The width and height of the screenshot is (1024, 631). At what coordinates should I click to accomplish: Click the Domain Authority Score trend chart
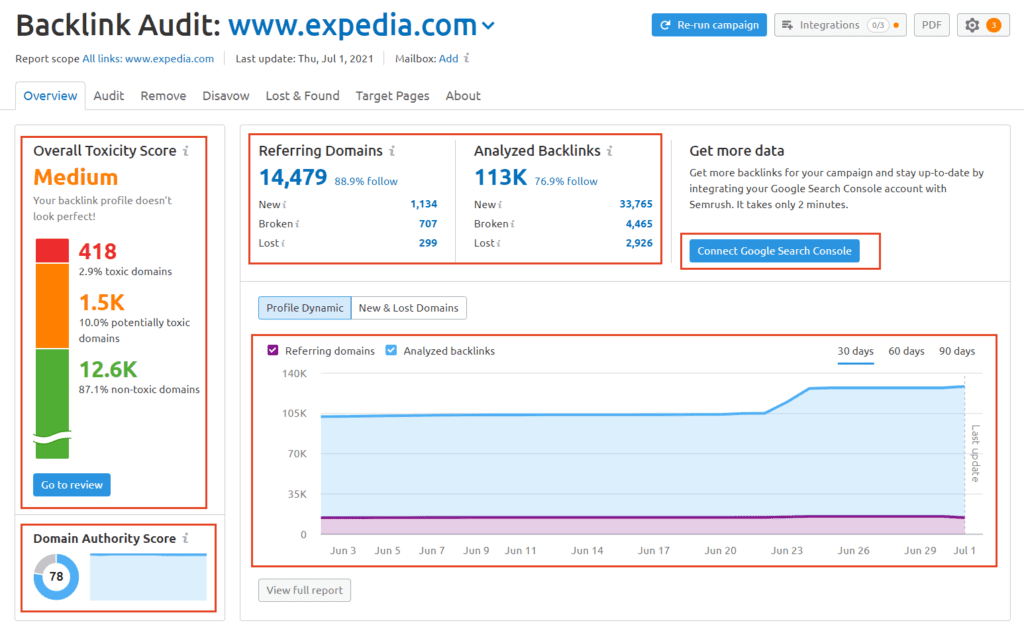point(148,577)
